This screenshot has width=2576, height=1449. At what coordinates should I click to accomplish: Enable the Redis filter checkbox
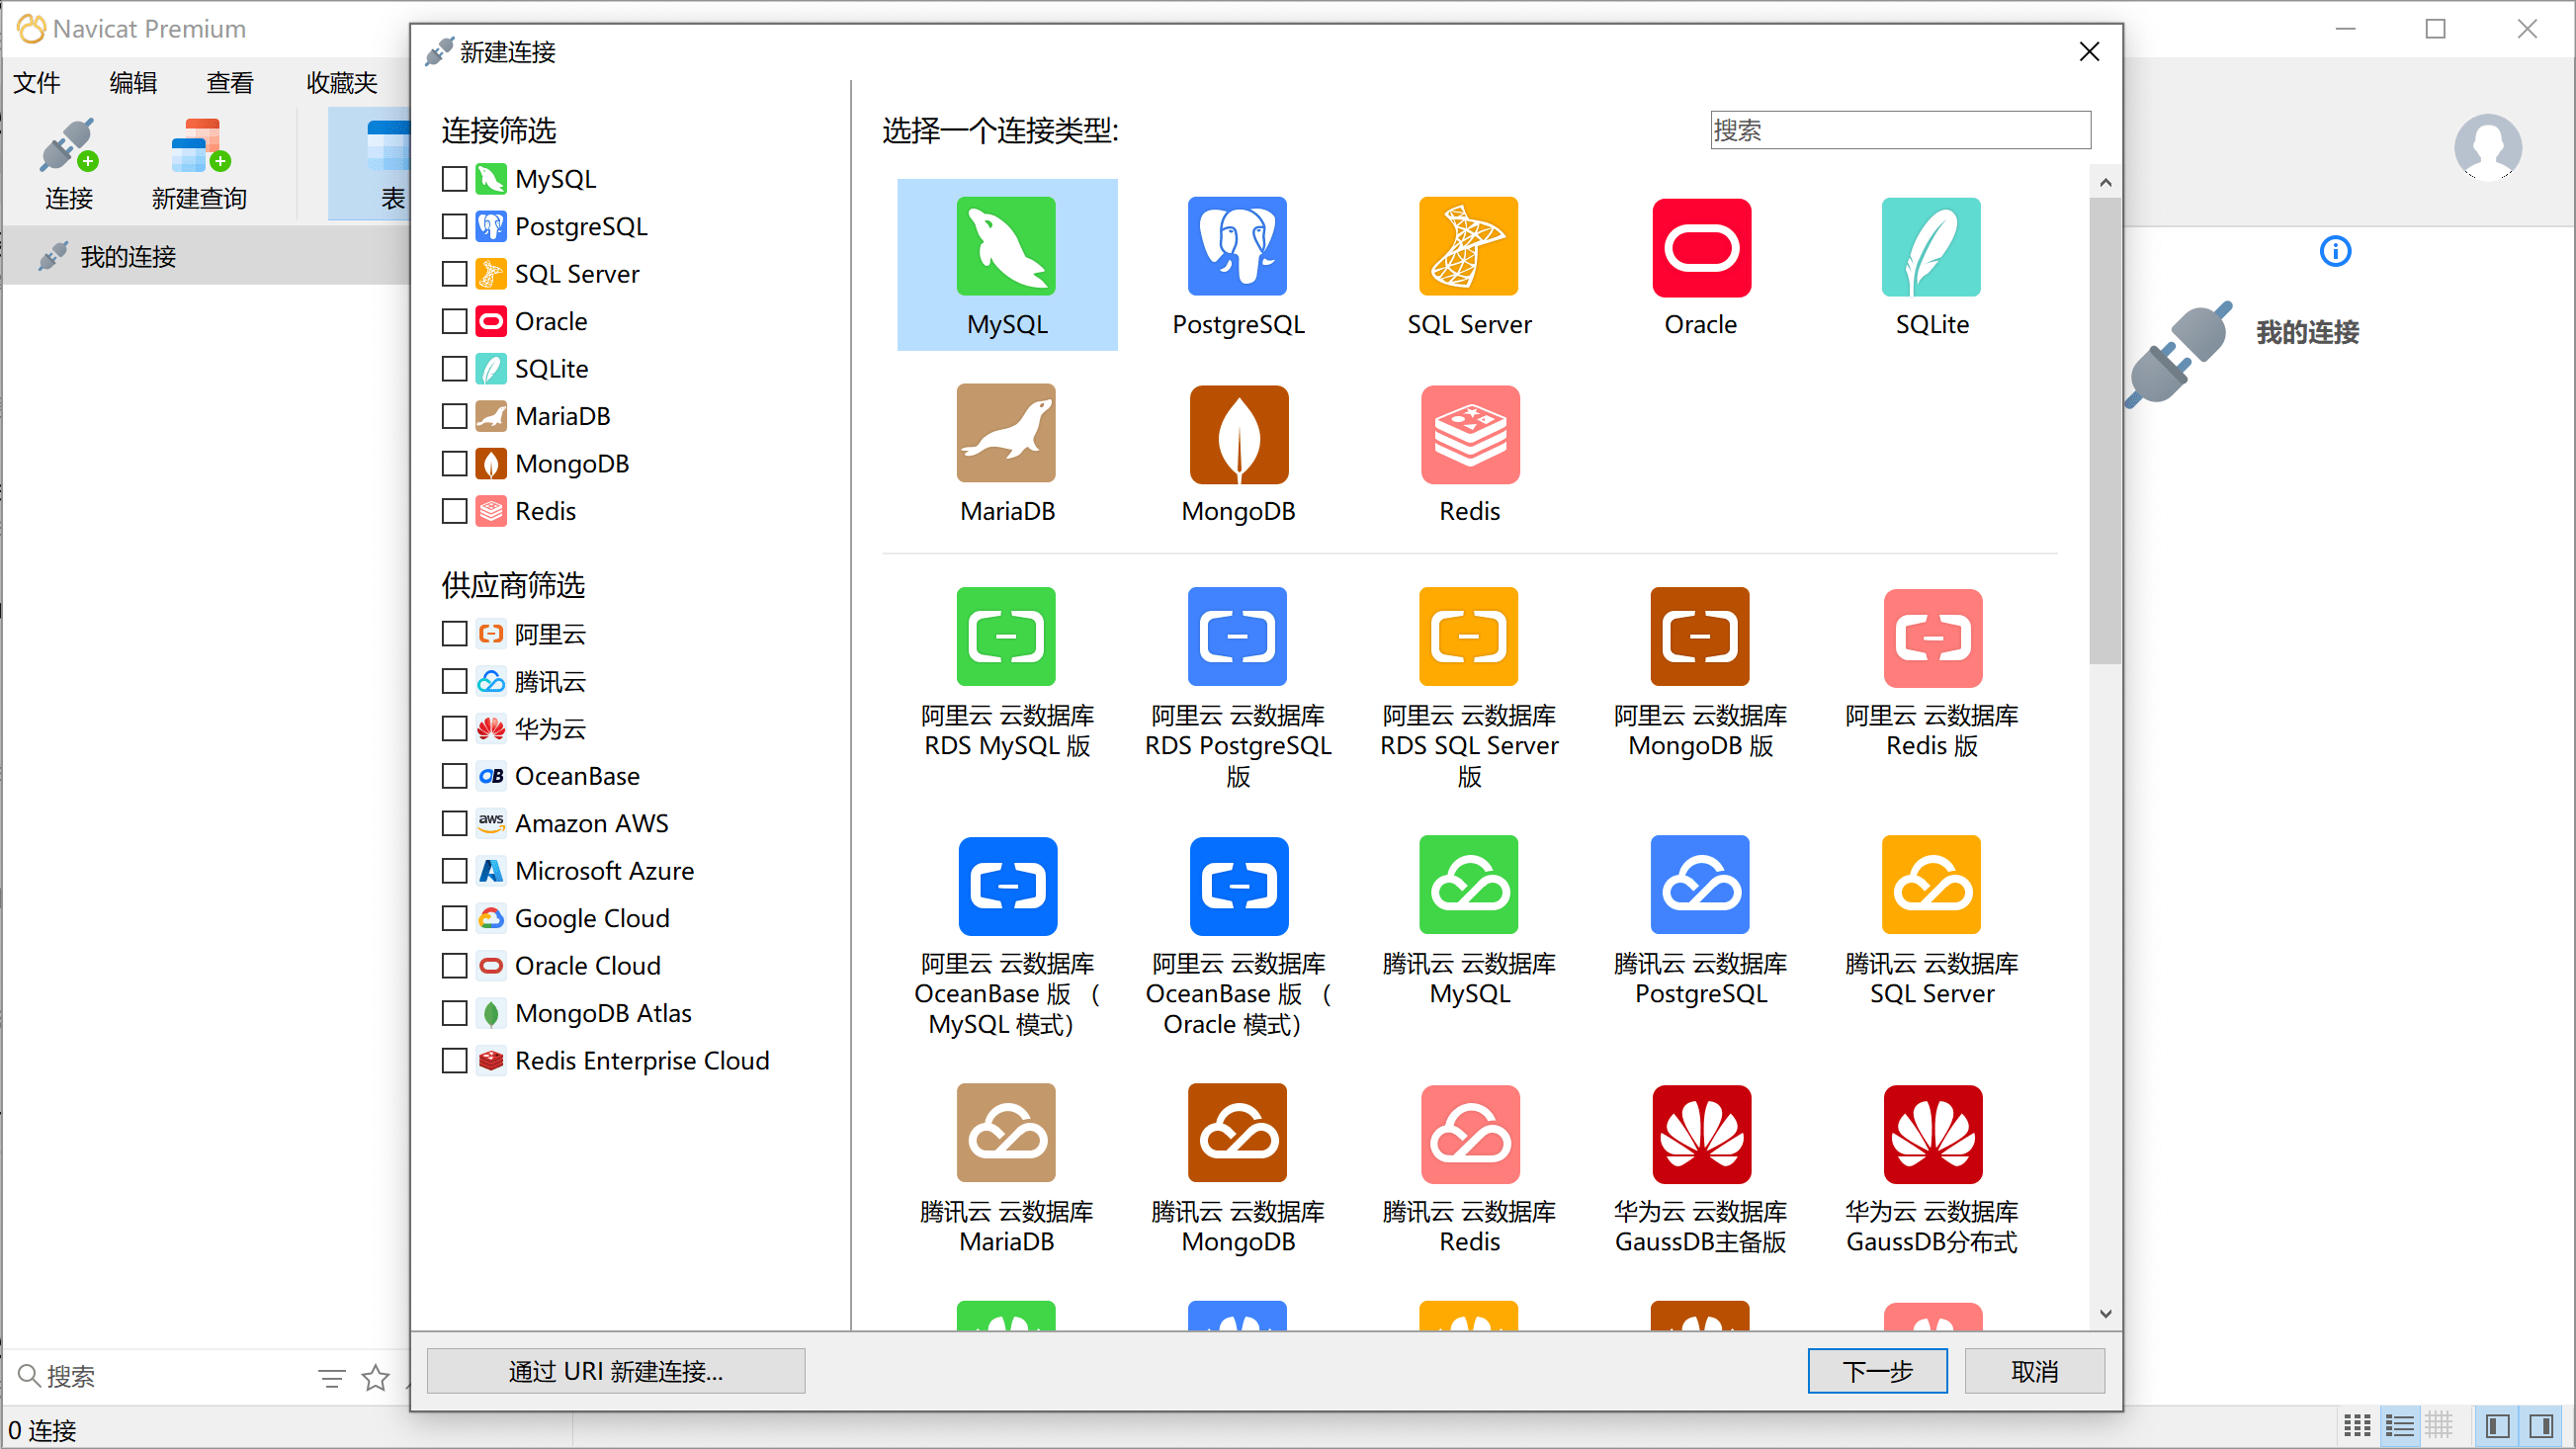coord(454,510)
